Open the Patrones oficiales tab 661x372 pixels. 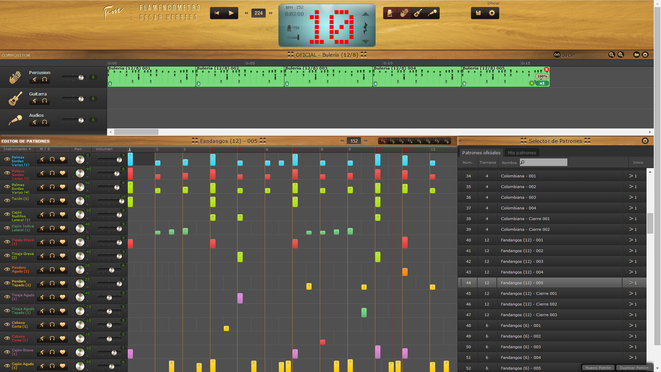click(x=481, y=153)
